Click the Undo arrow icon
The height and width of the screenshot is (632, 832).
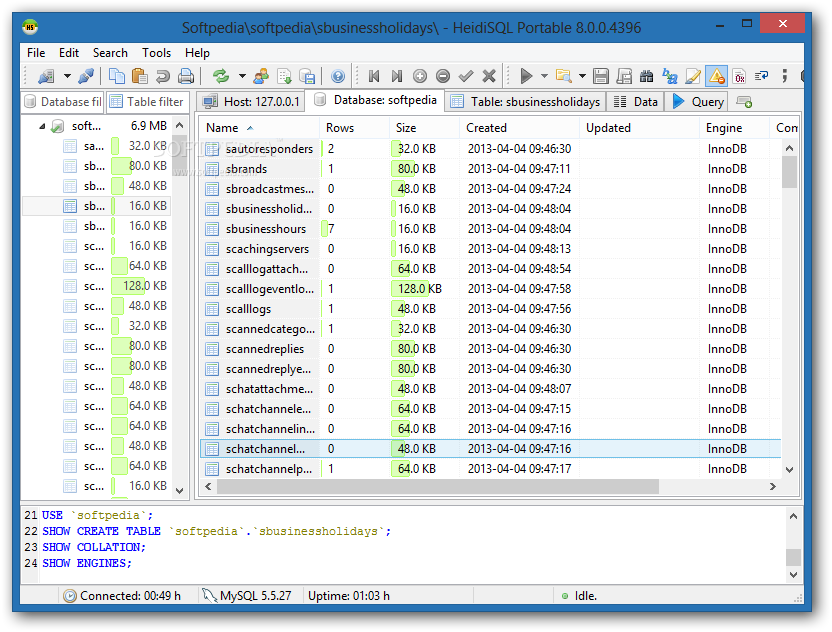pos(162,76)
